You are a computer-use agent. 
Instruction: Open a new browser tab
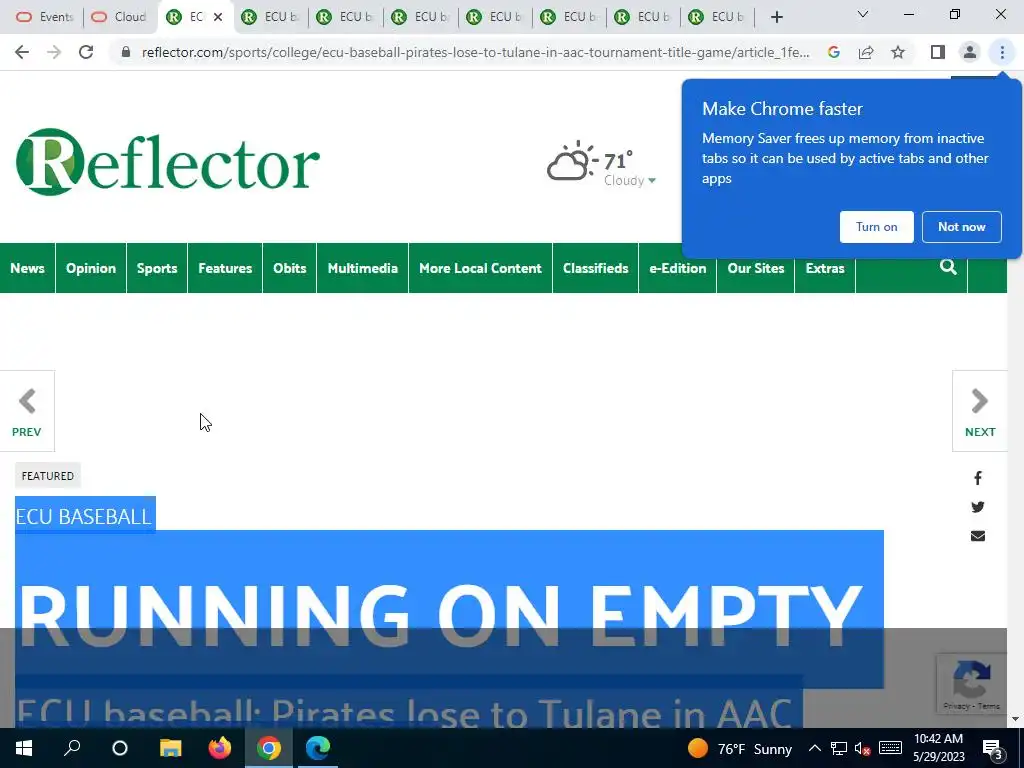pos(776,17)
